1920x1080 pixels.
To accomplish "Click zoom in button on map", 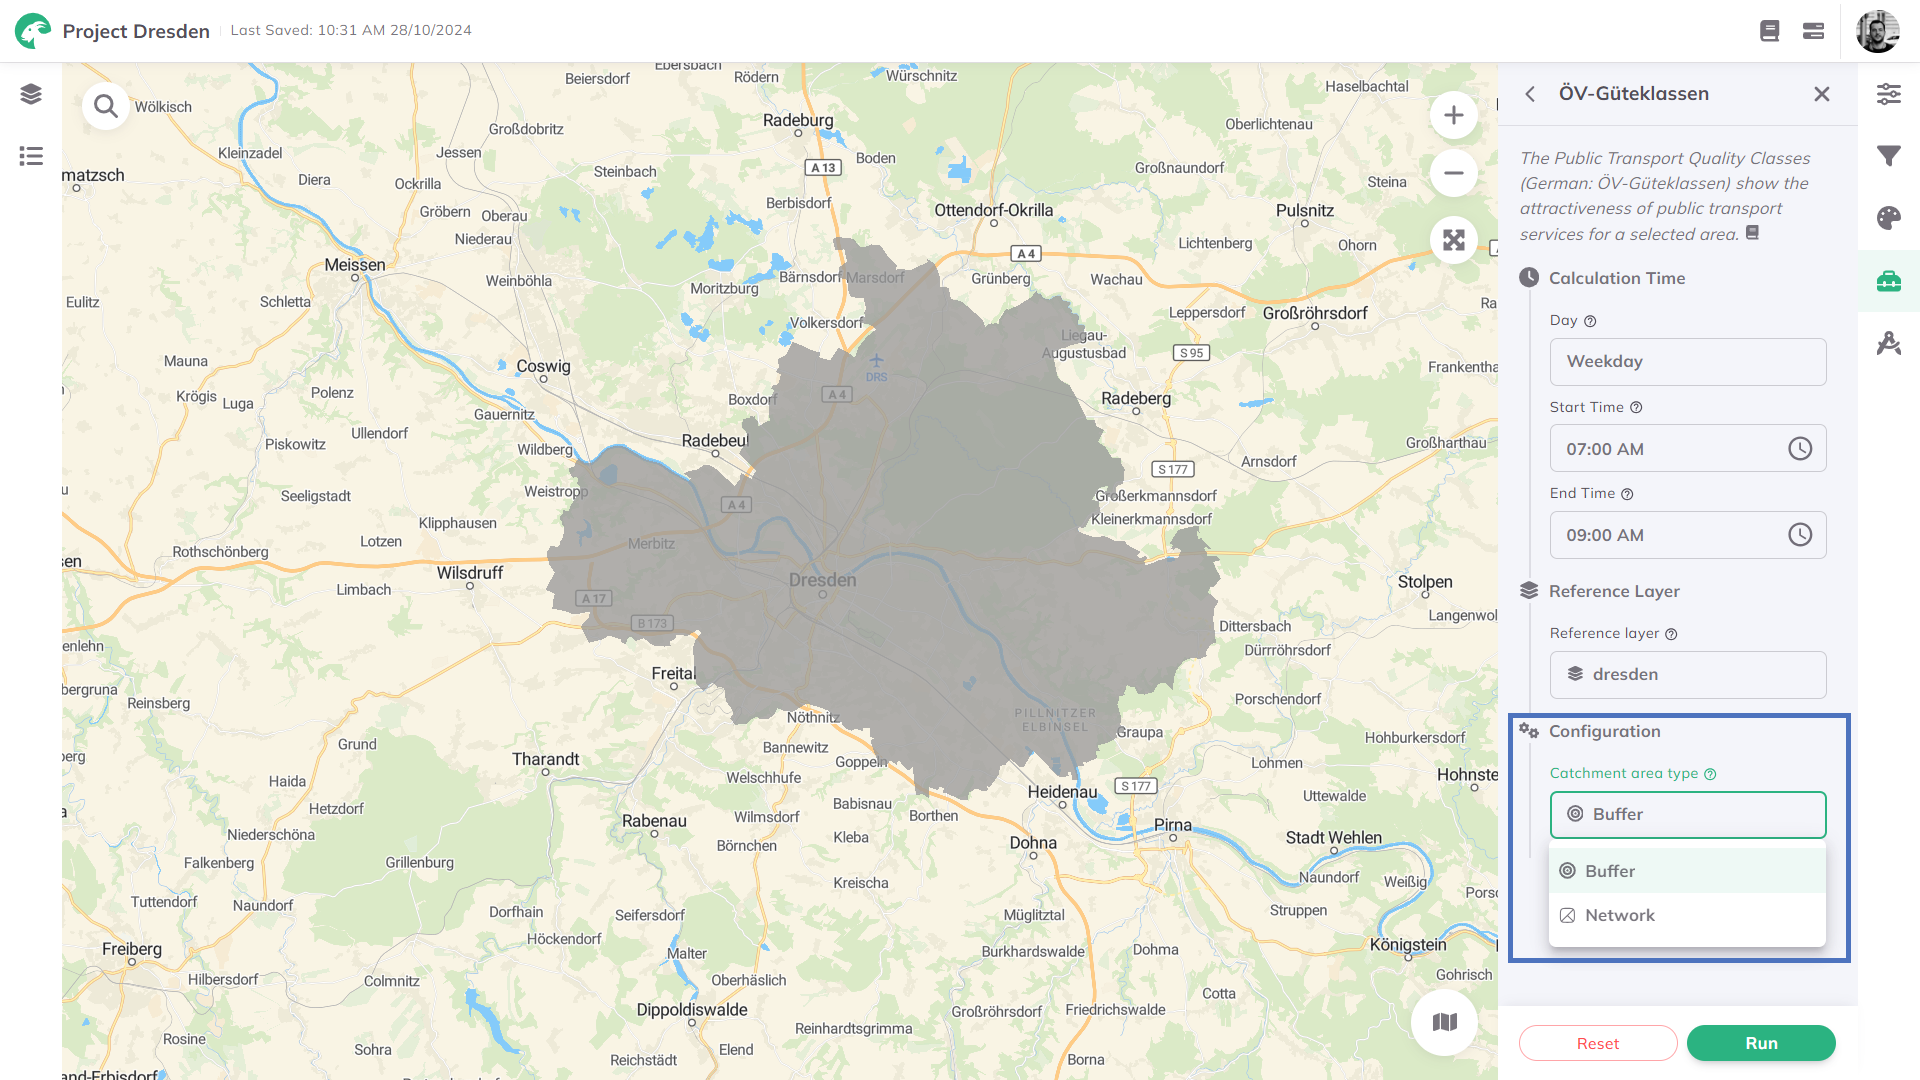I will (1453, 115).
